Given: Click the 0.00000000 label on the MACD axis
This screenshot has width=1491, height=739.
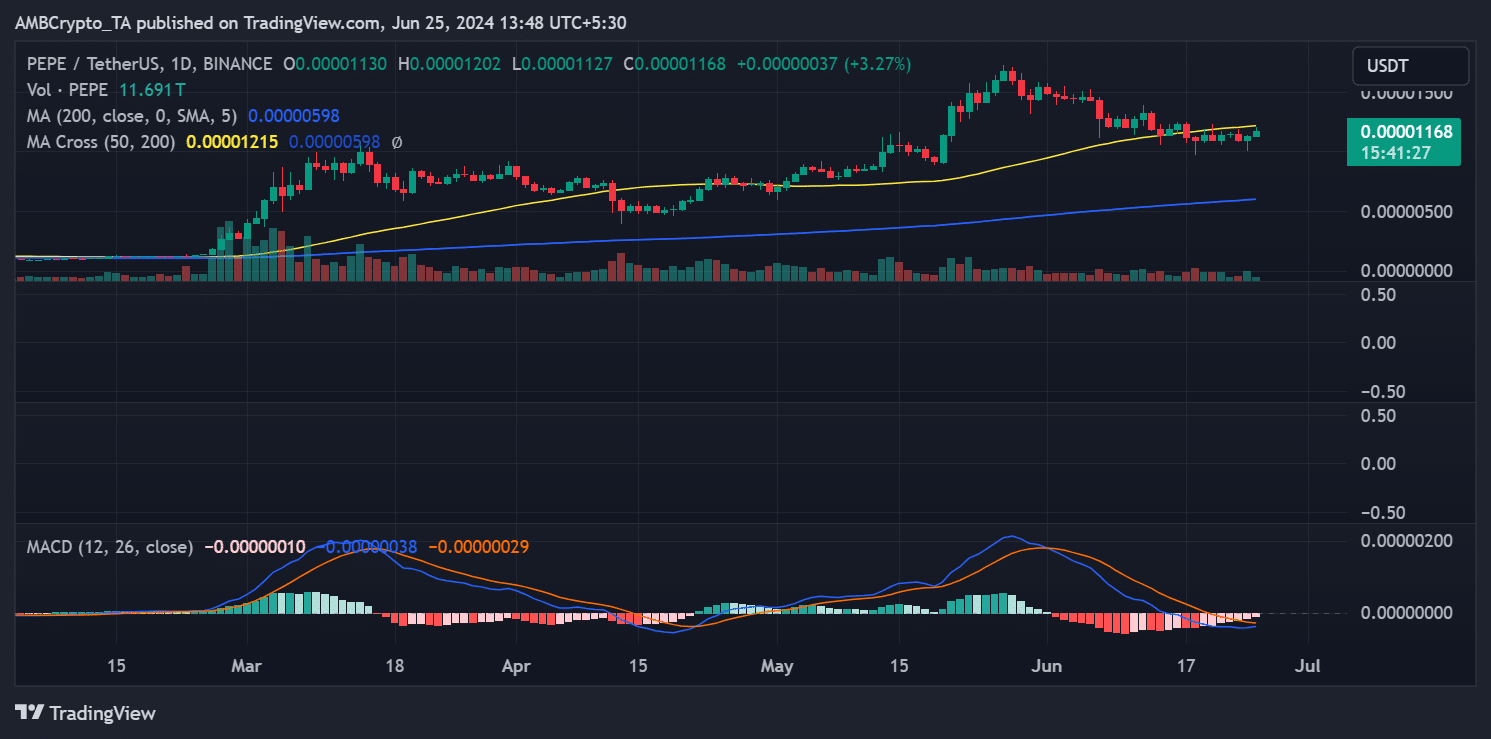Looking at the screenshot, I should (1406, 612).
